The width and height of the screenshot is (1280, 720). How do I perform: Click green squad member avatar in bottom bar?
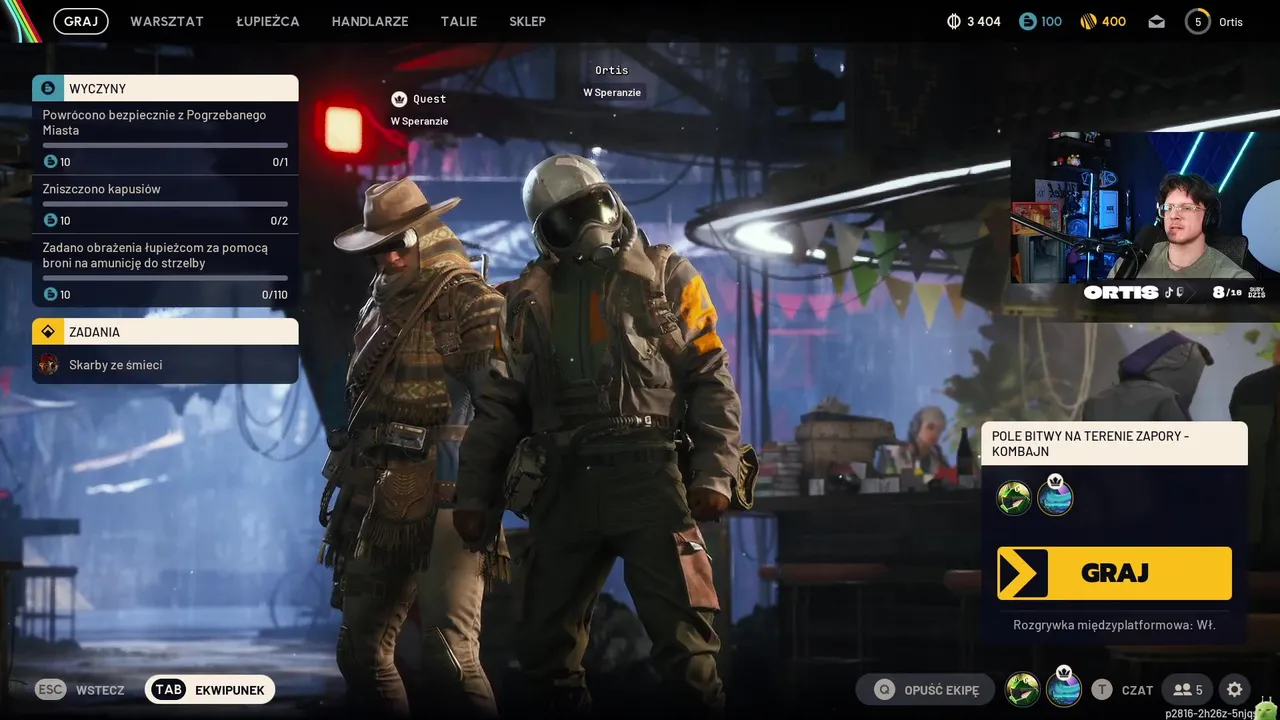tap(1022, 689)
